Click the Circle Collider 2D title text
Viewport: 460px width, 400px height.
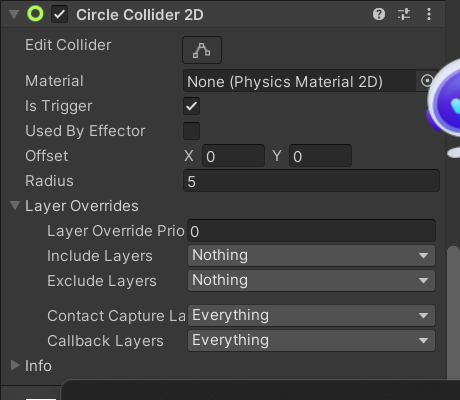click(140, 15)
